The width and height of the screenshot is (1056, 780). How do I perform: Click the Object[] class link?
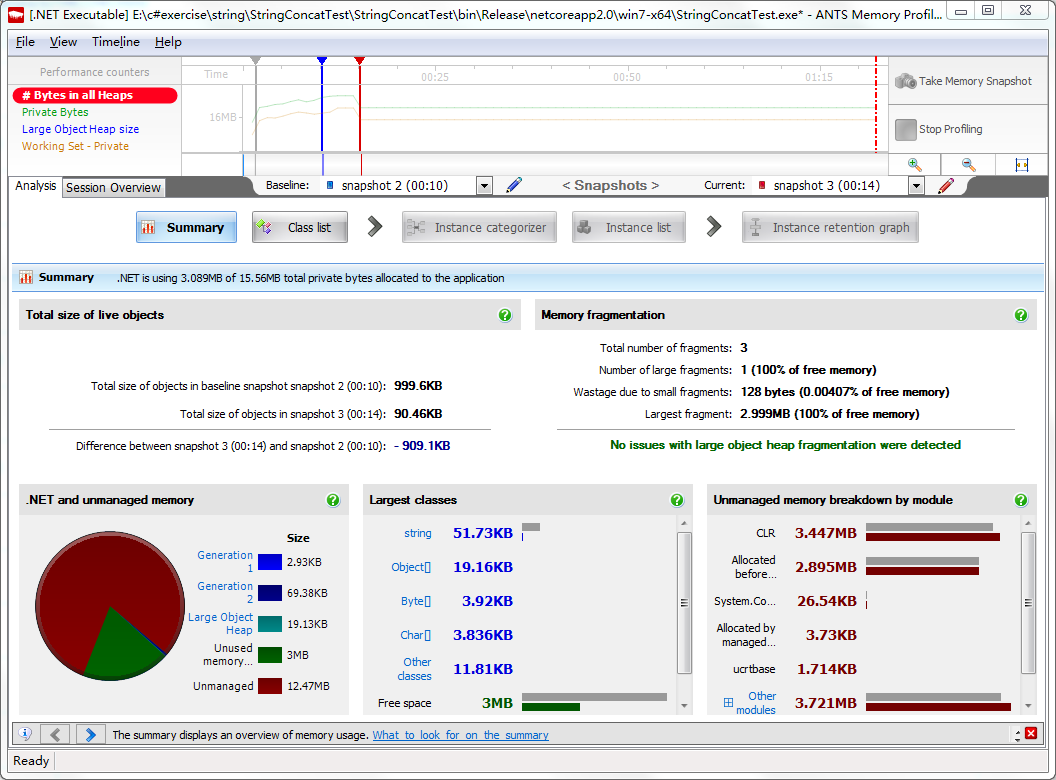(x=411, y=567)
